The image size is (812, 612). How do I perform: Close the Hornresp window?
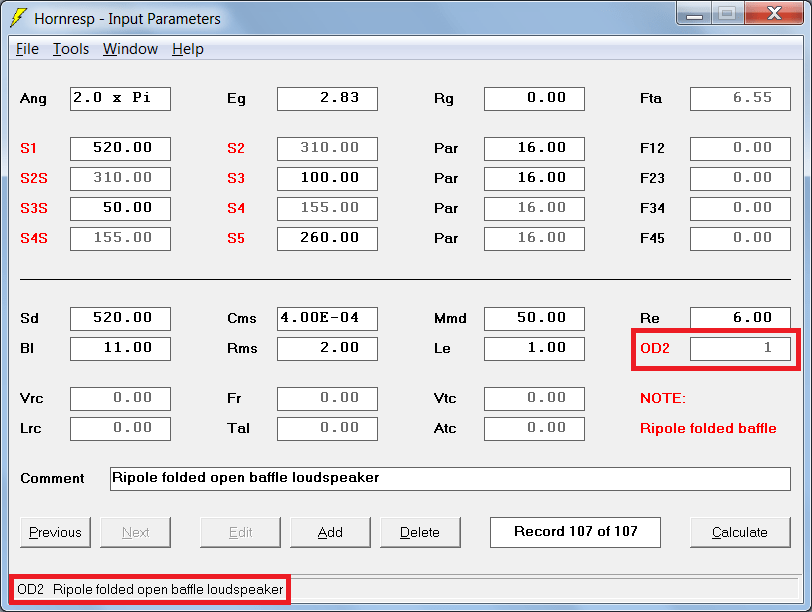tap(774, 14)
